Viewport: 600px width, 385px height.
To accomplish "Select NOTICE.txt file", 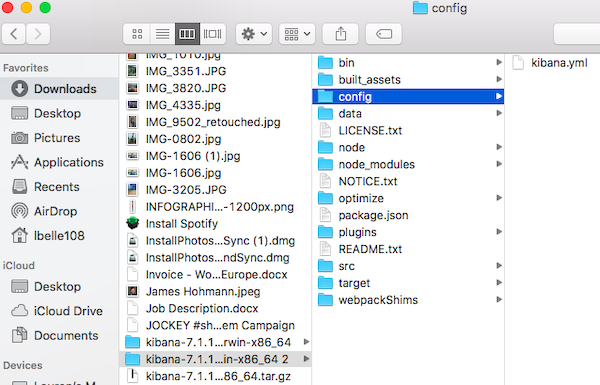I will (408, 181).
